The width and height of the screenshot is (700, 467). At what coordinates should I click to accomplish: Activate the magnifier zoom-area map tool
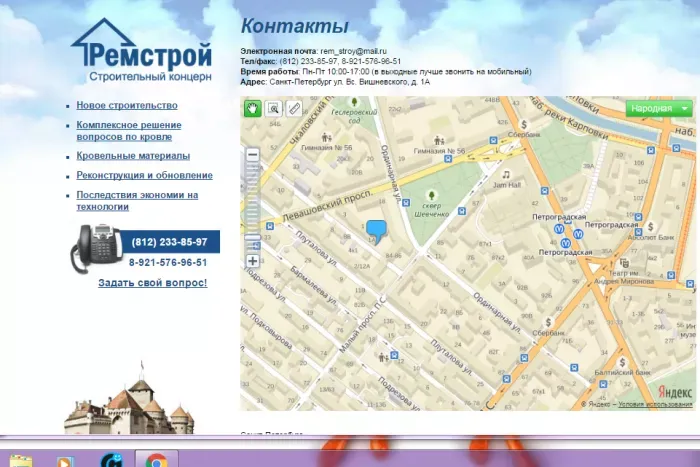[x=273, y=108]
